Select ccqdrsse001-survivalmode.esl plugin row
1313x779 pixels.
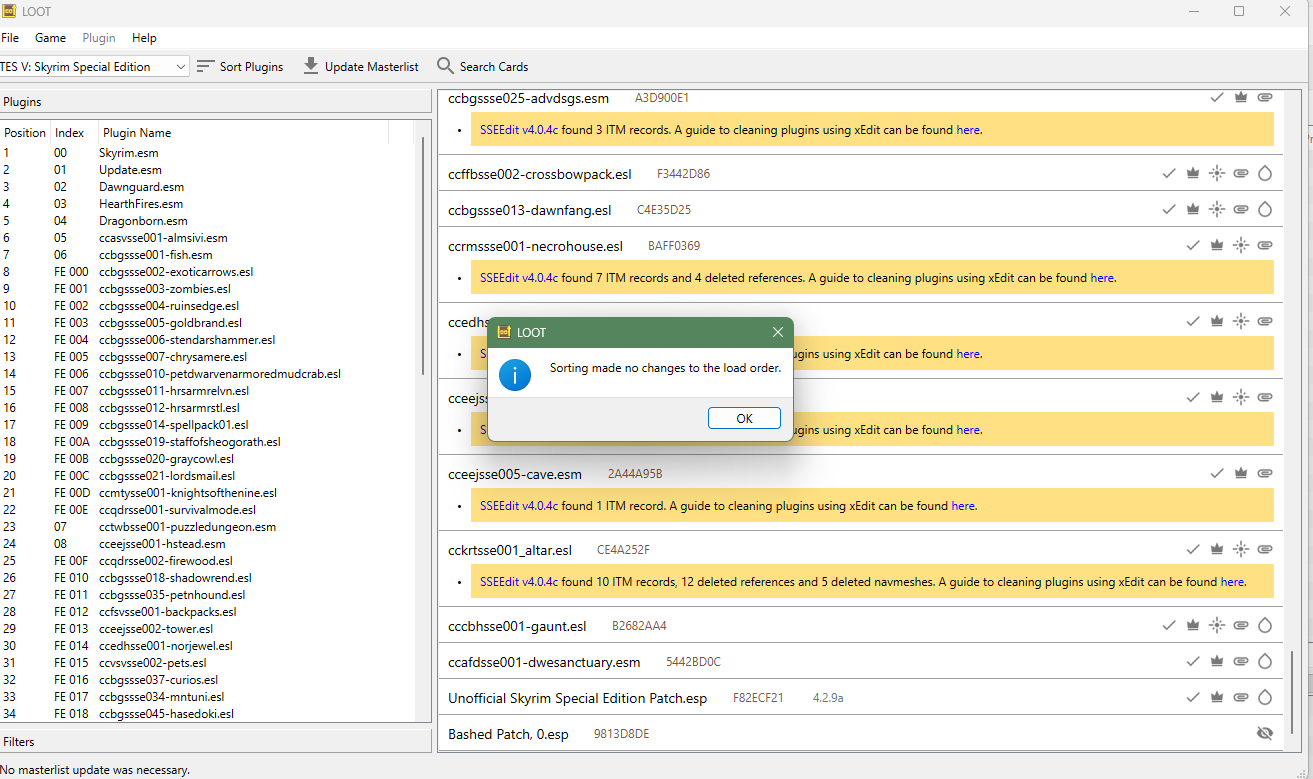click(208, 510)
